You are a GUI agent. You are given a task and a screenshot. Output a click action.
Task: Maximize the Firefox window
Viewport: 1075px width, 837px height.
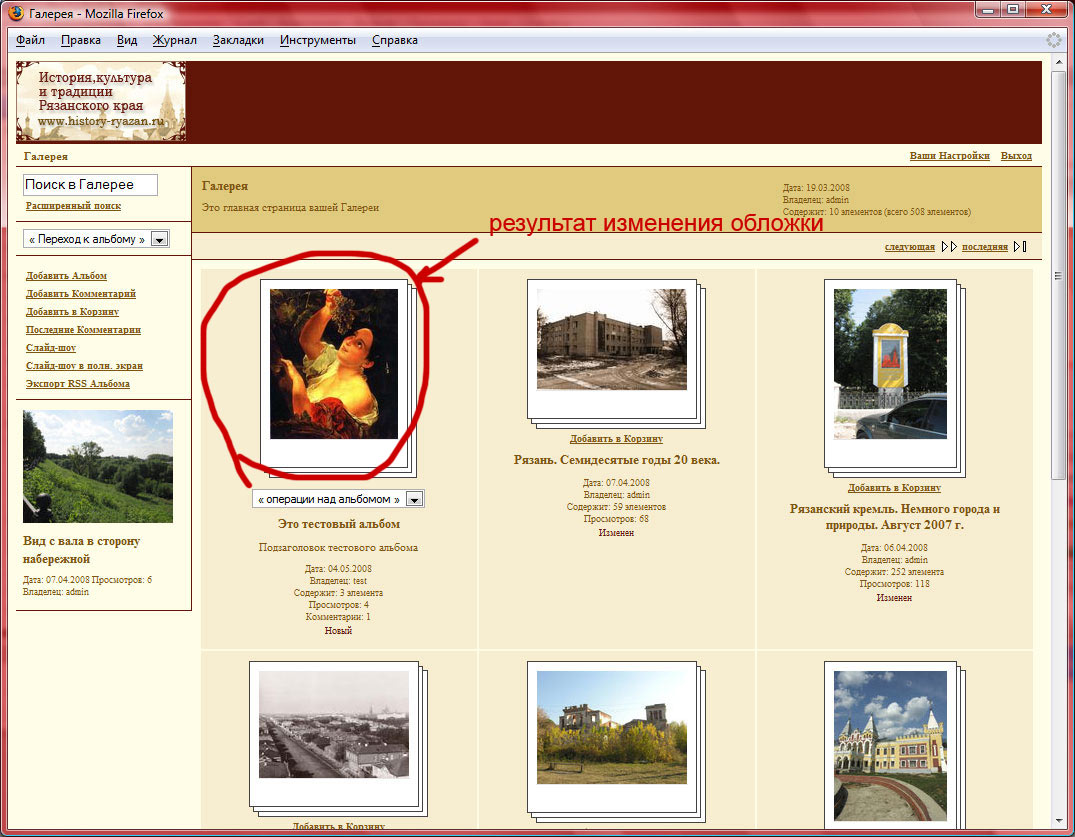point(1013,10)
